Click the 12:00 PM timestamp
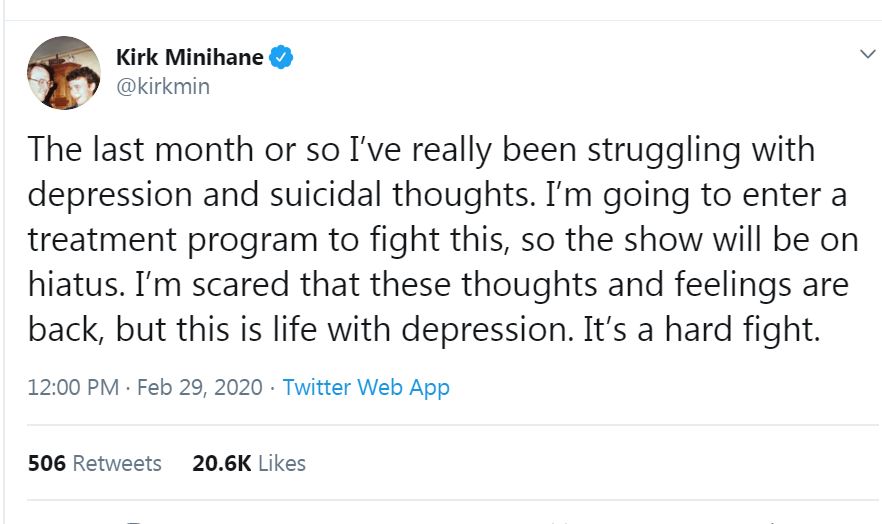Image resolution: width=882 pixels, height=524 pixels. pos(73,388)
